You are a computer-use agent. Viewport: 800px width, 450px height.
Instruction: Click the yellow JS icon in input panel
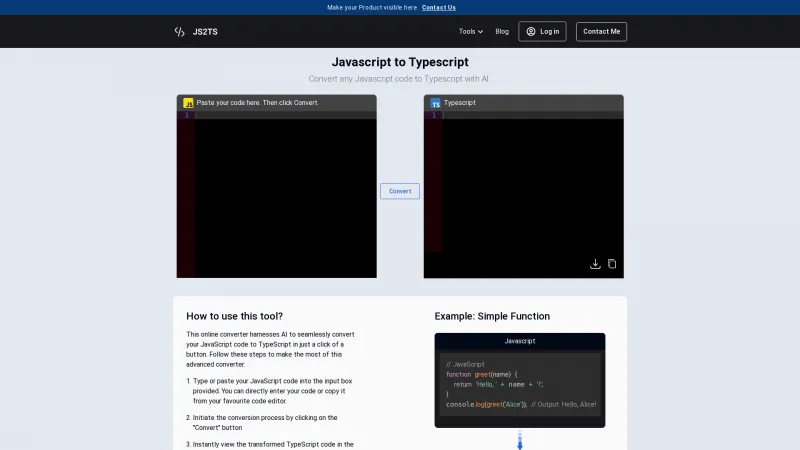pyautogui.click(x=188, y=103)
